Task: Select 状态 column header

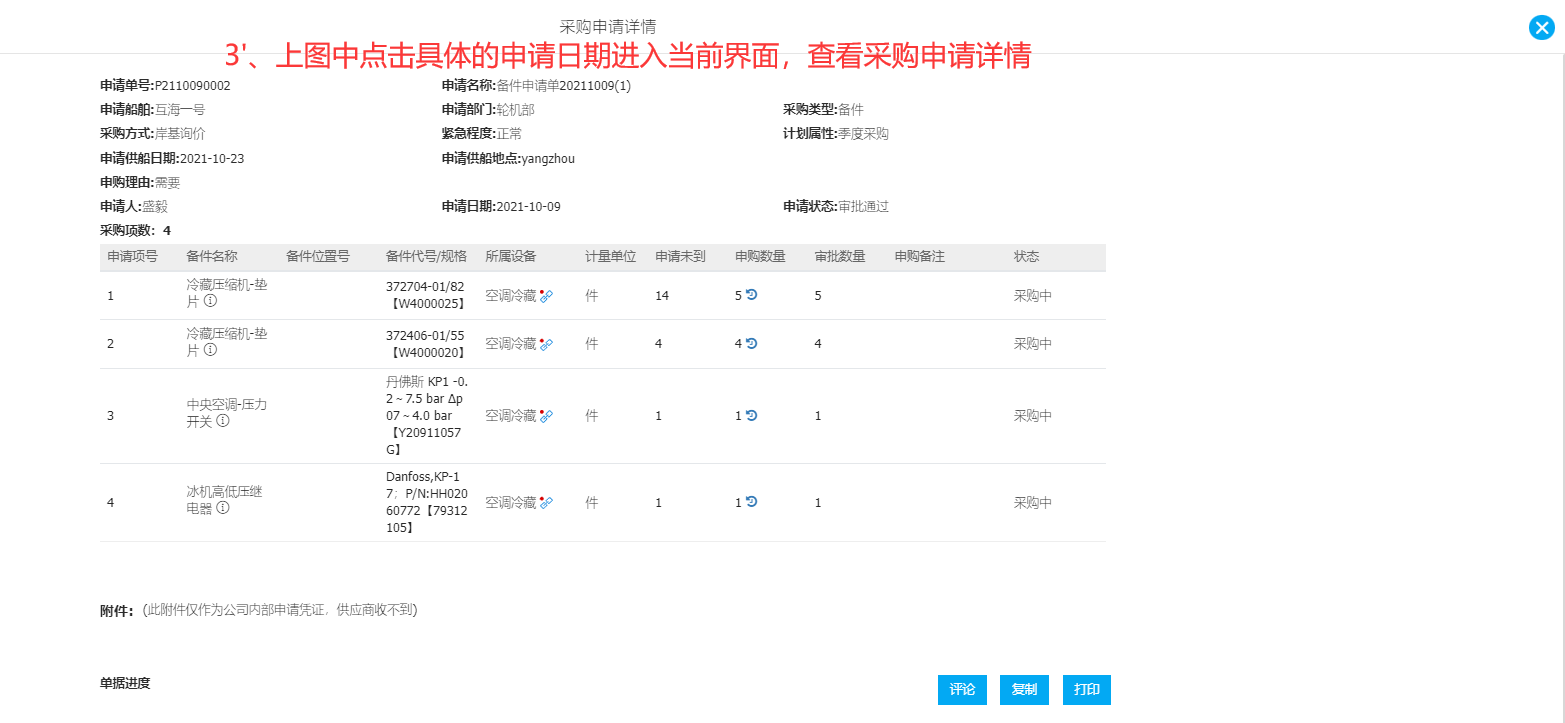Action: pyautogui.click(x=1027, y=257)
